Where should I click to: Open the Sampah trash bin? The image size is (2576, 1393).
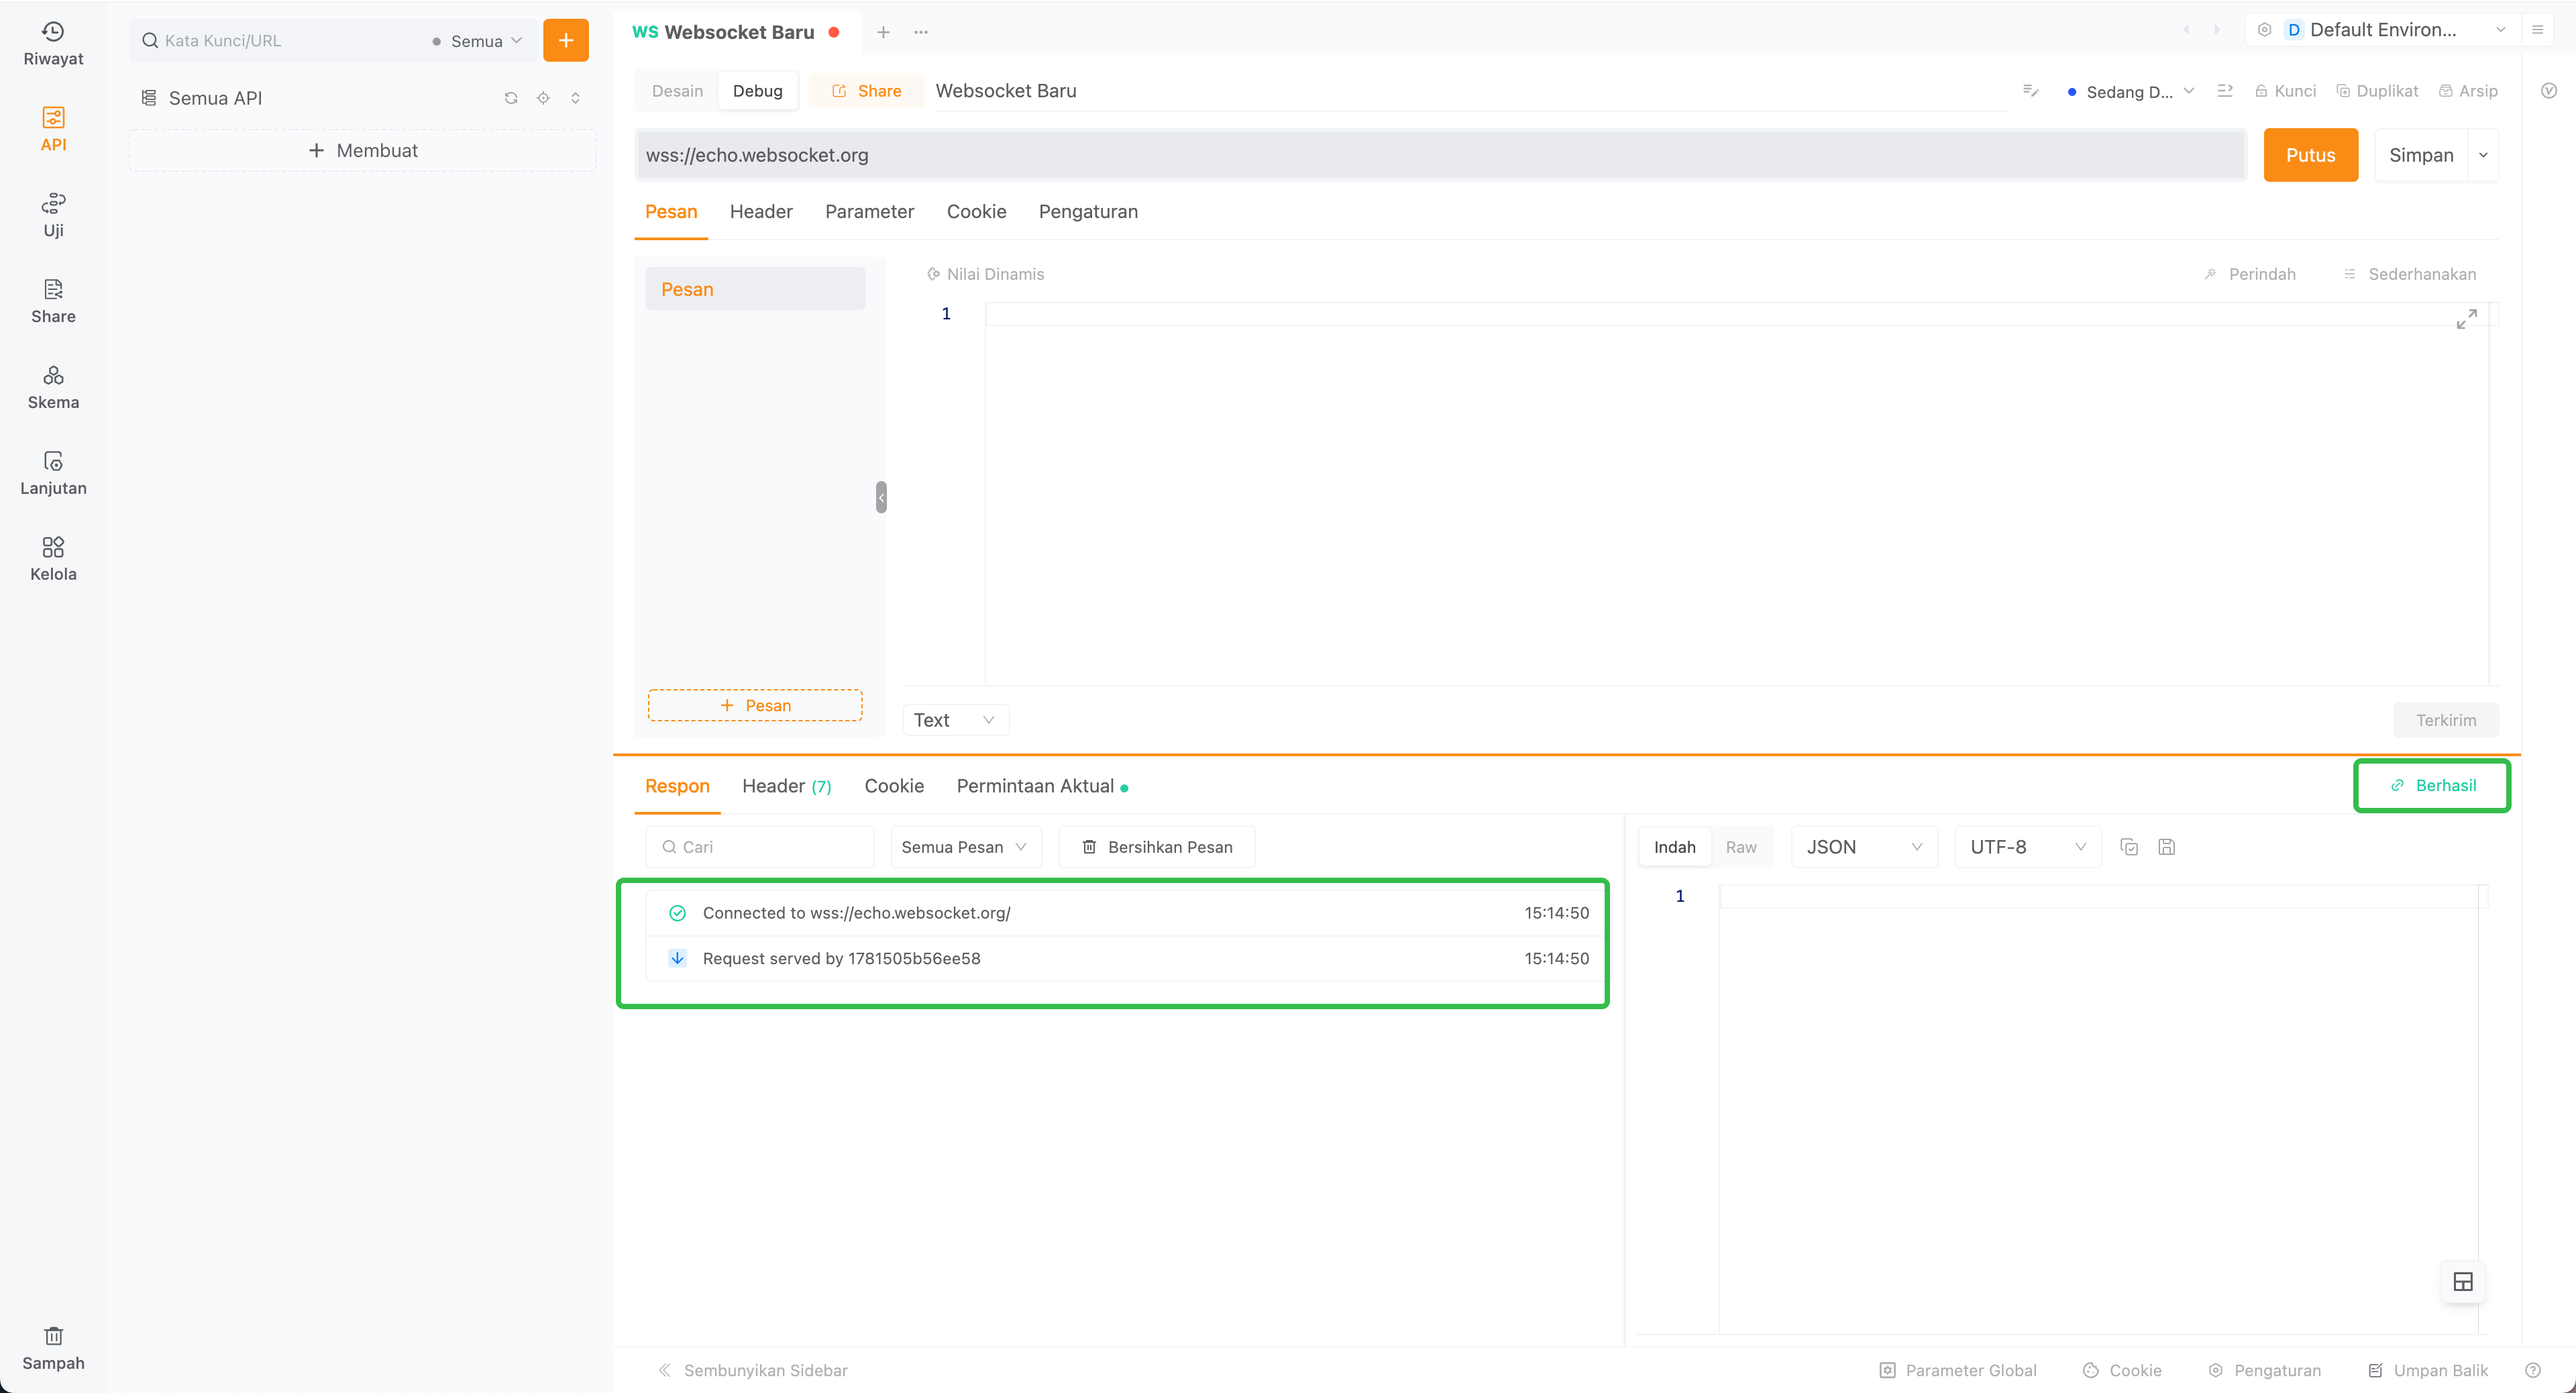click(x=53, y=1349)
